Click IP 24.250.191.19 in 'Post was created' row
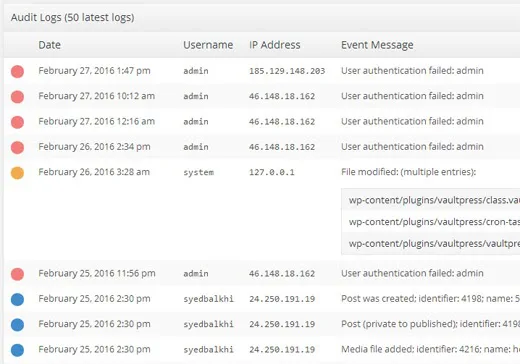Image resolution: width=520 pixels, height=364 pixels. (x=282, y=299)
